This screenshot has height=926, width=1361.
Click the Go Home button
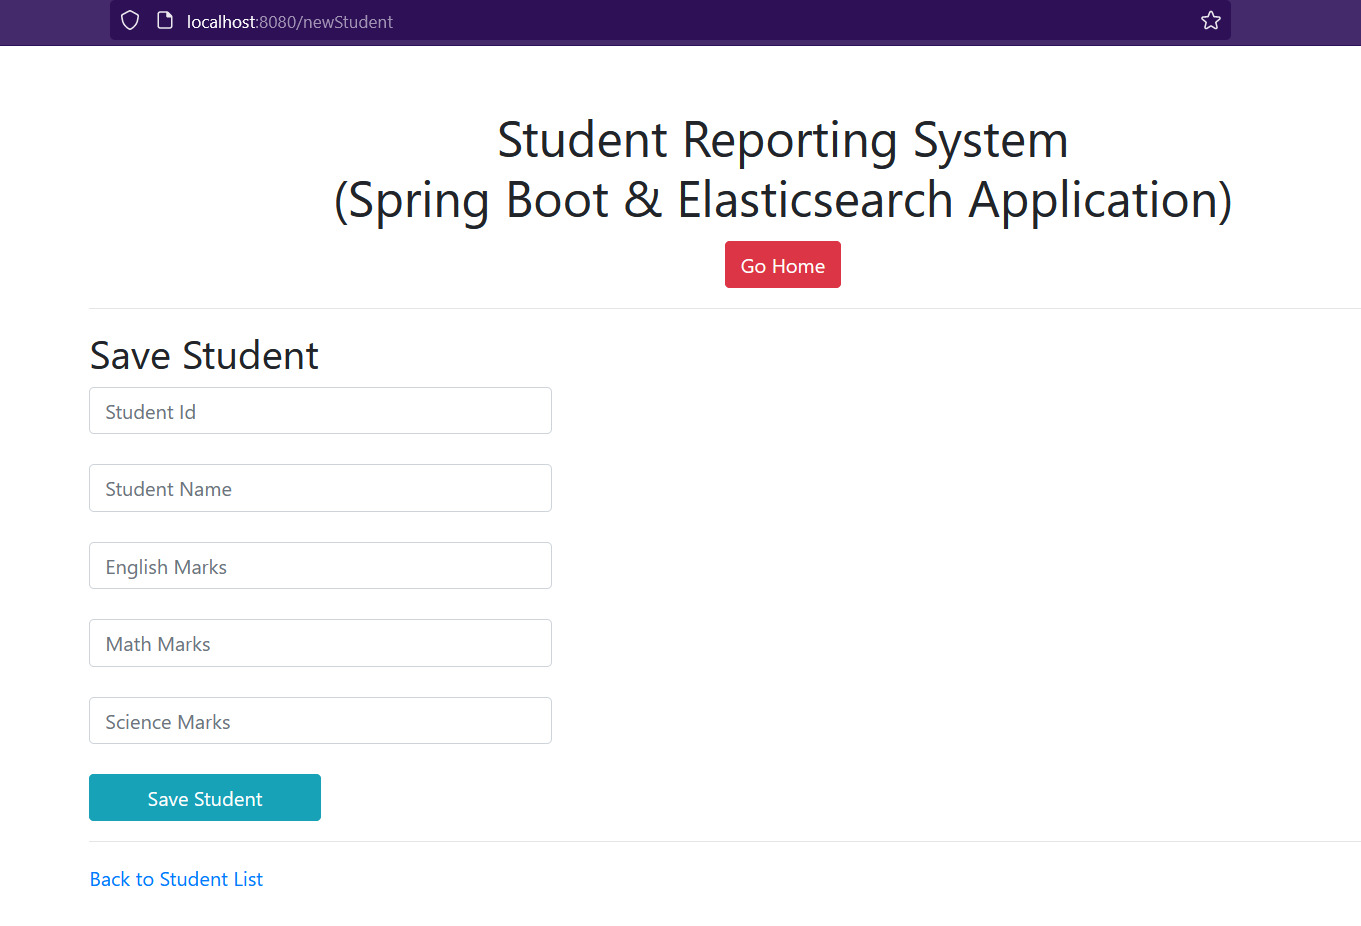[783, 264]
